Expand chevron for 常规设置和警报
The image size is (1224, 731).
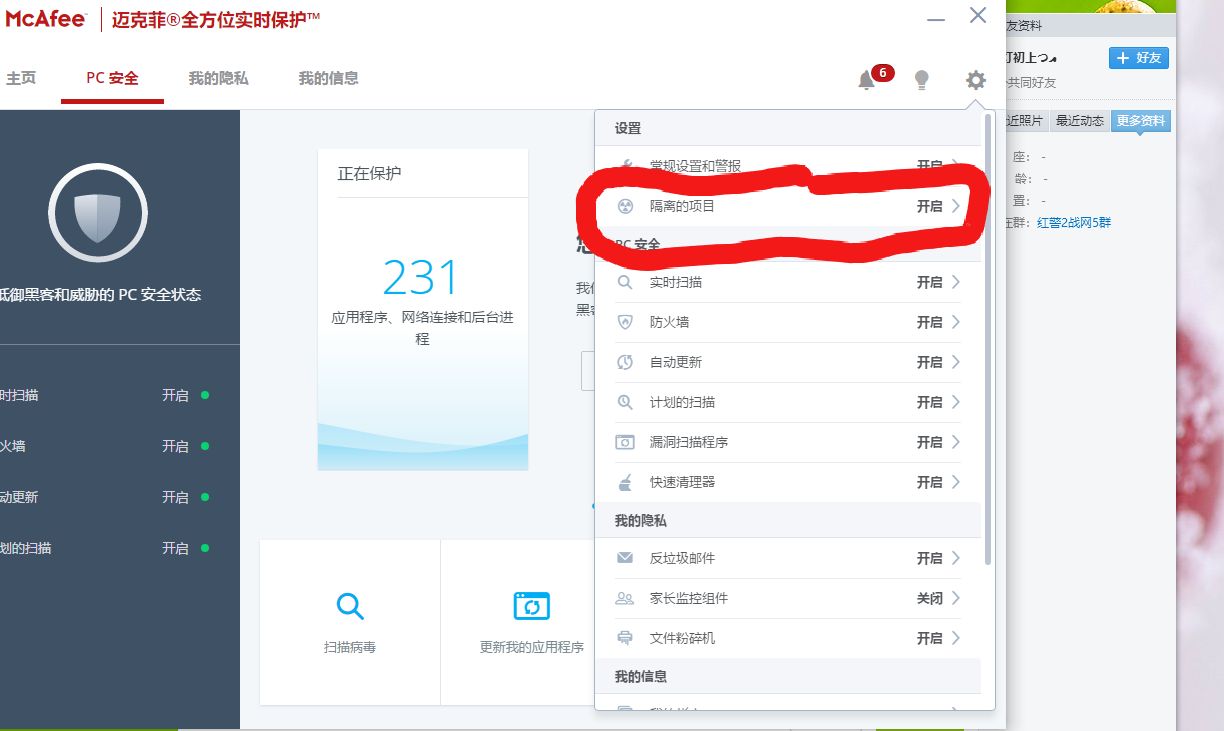(956, 166)
